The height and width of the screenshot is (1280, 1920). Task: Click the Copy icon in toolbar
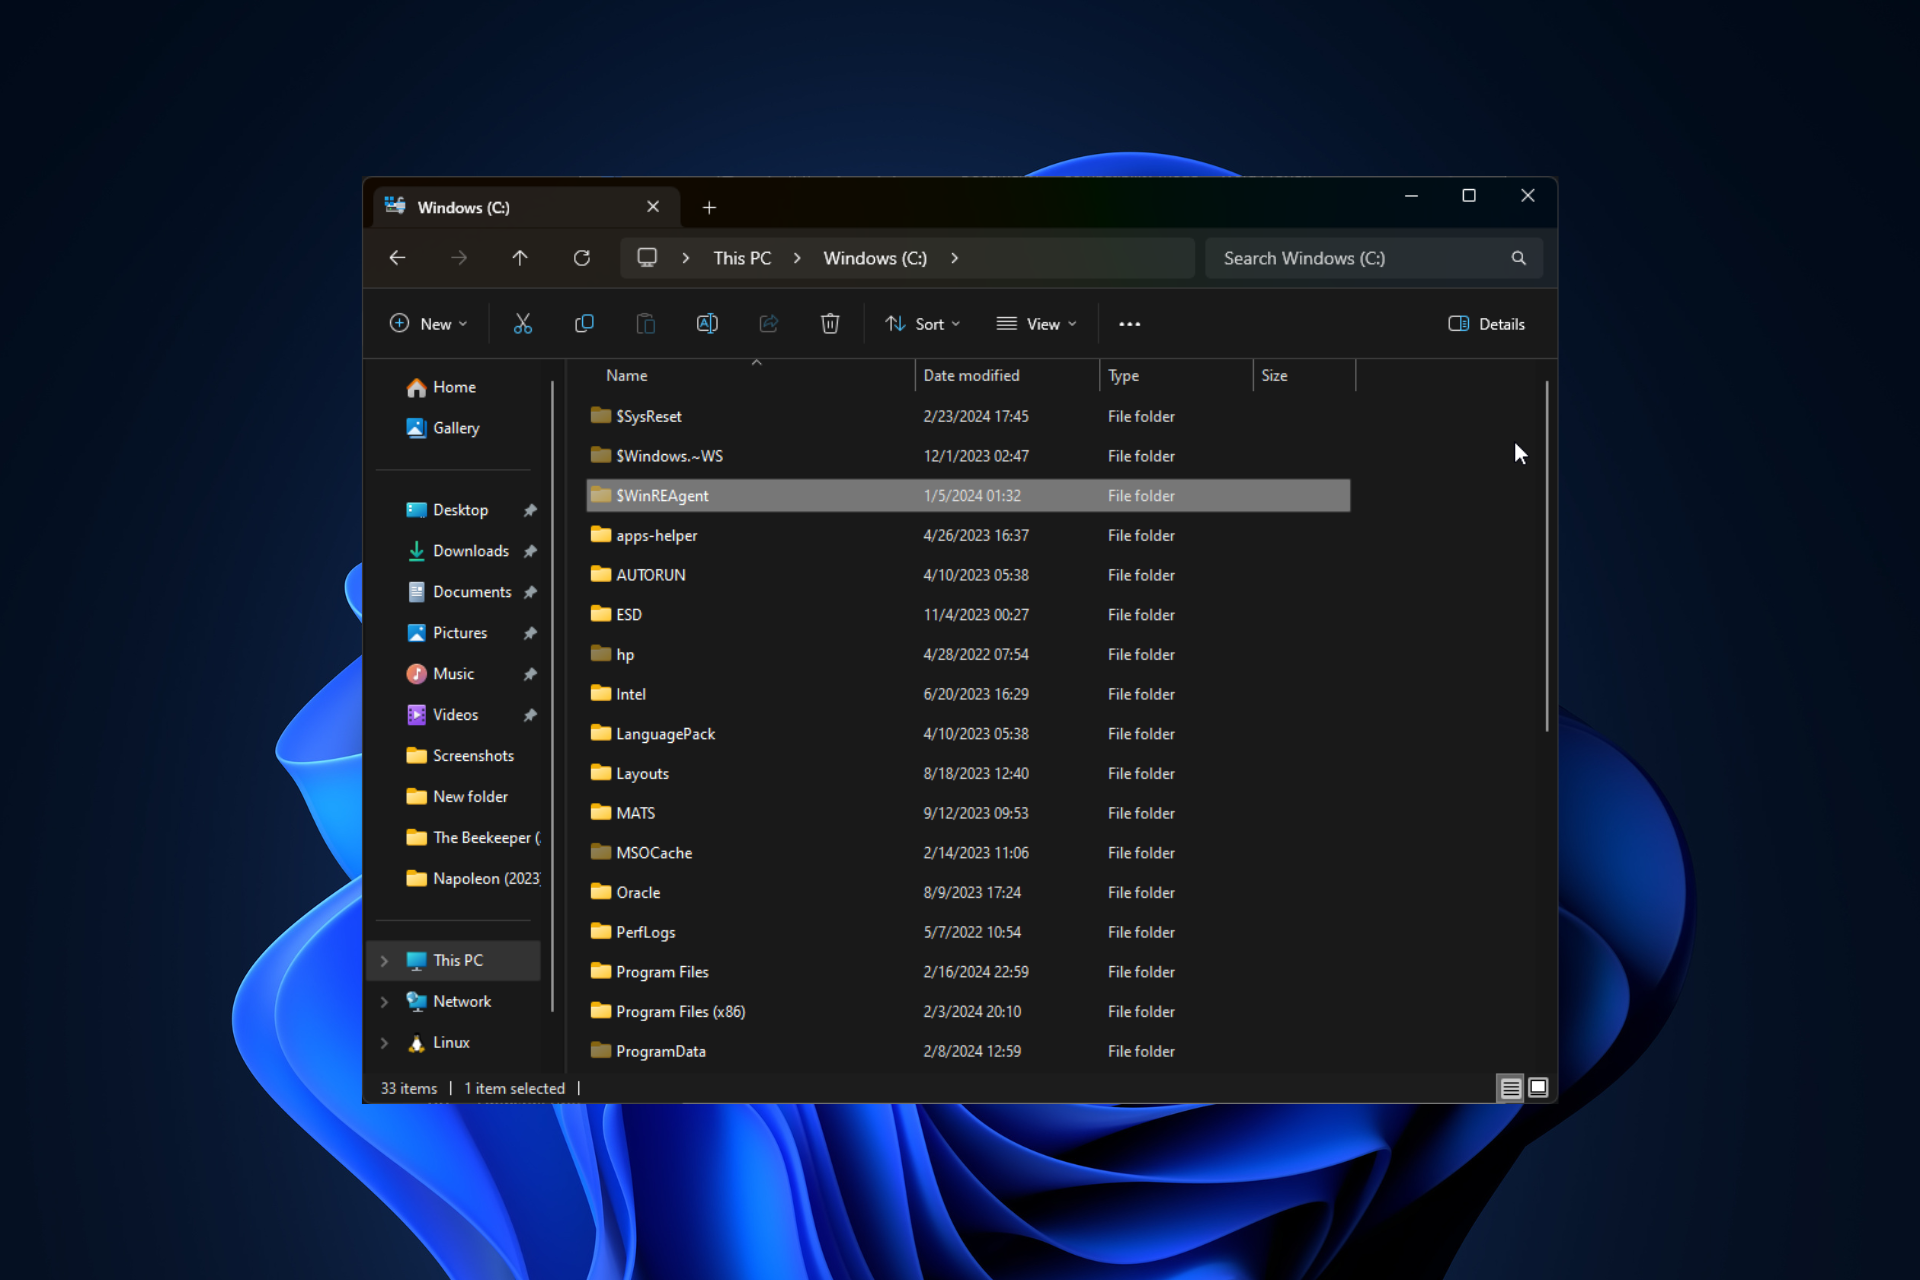click(x=585, y=324)
